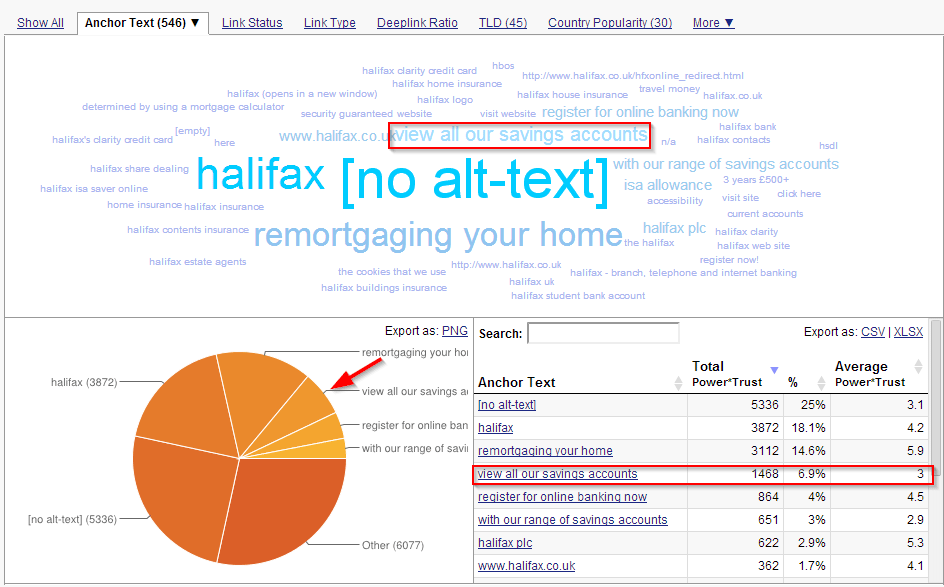Open the Link Type tab

point(329,23)
